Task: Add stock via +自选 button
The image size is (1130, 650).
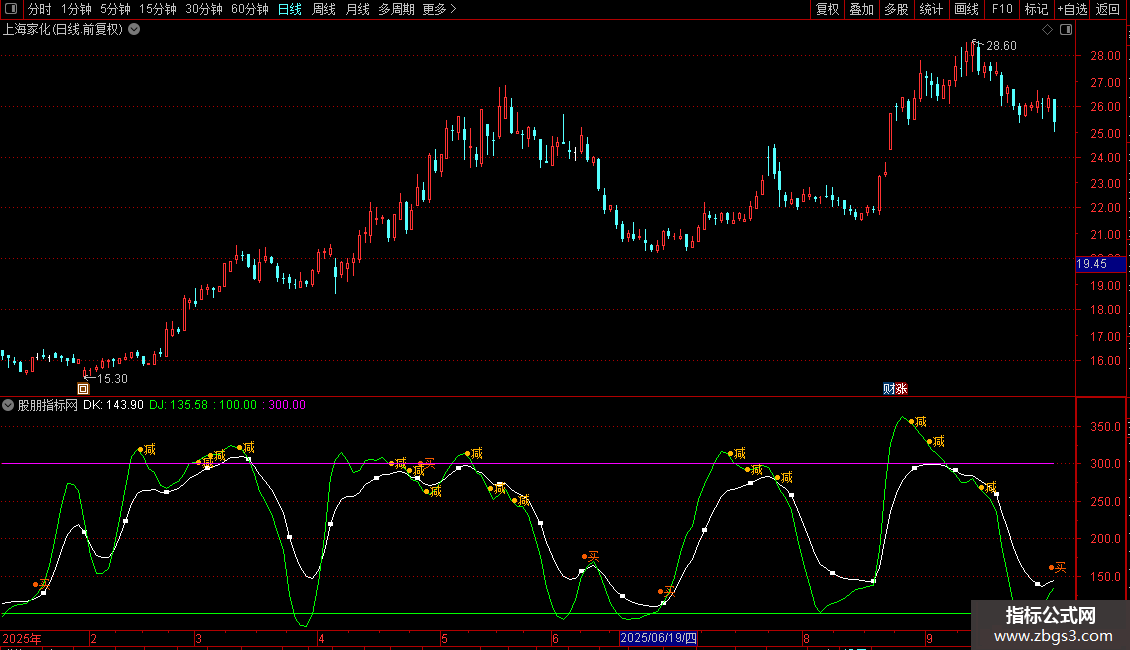Action: [x=1071, y=10]
